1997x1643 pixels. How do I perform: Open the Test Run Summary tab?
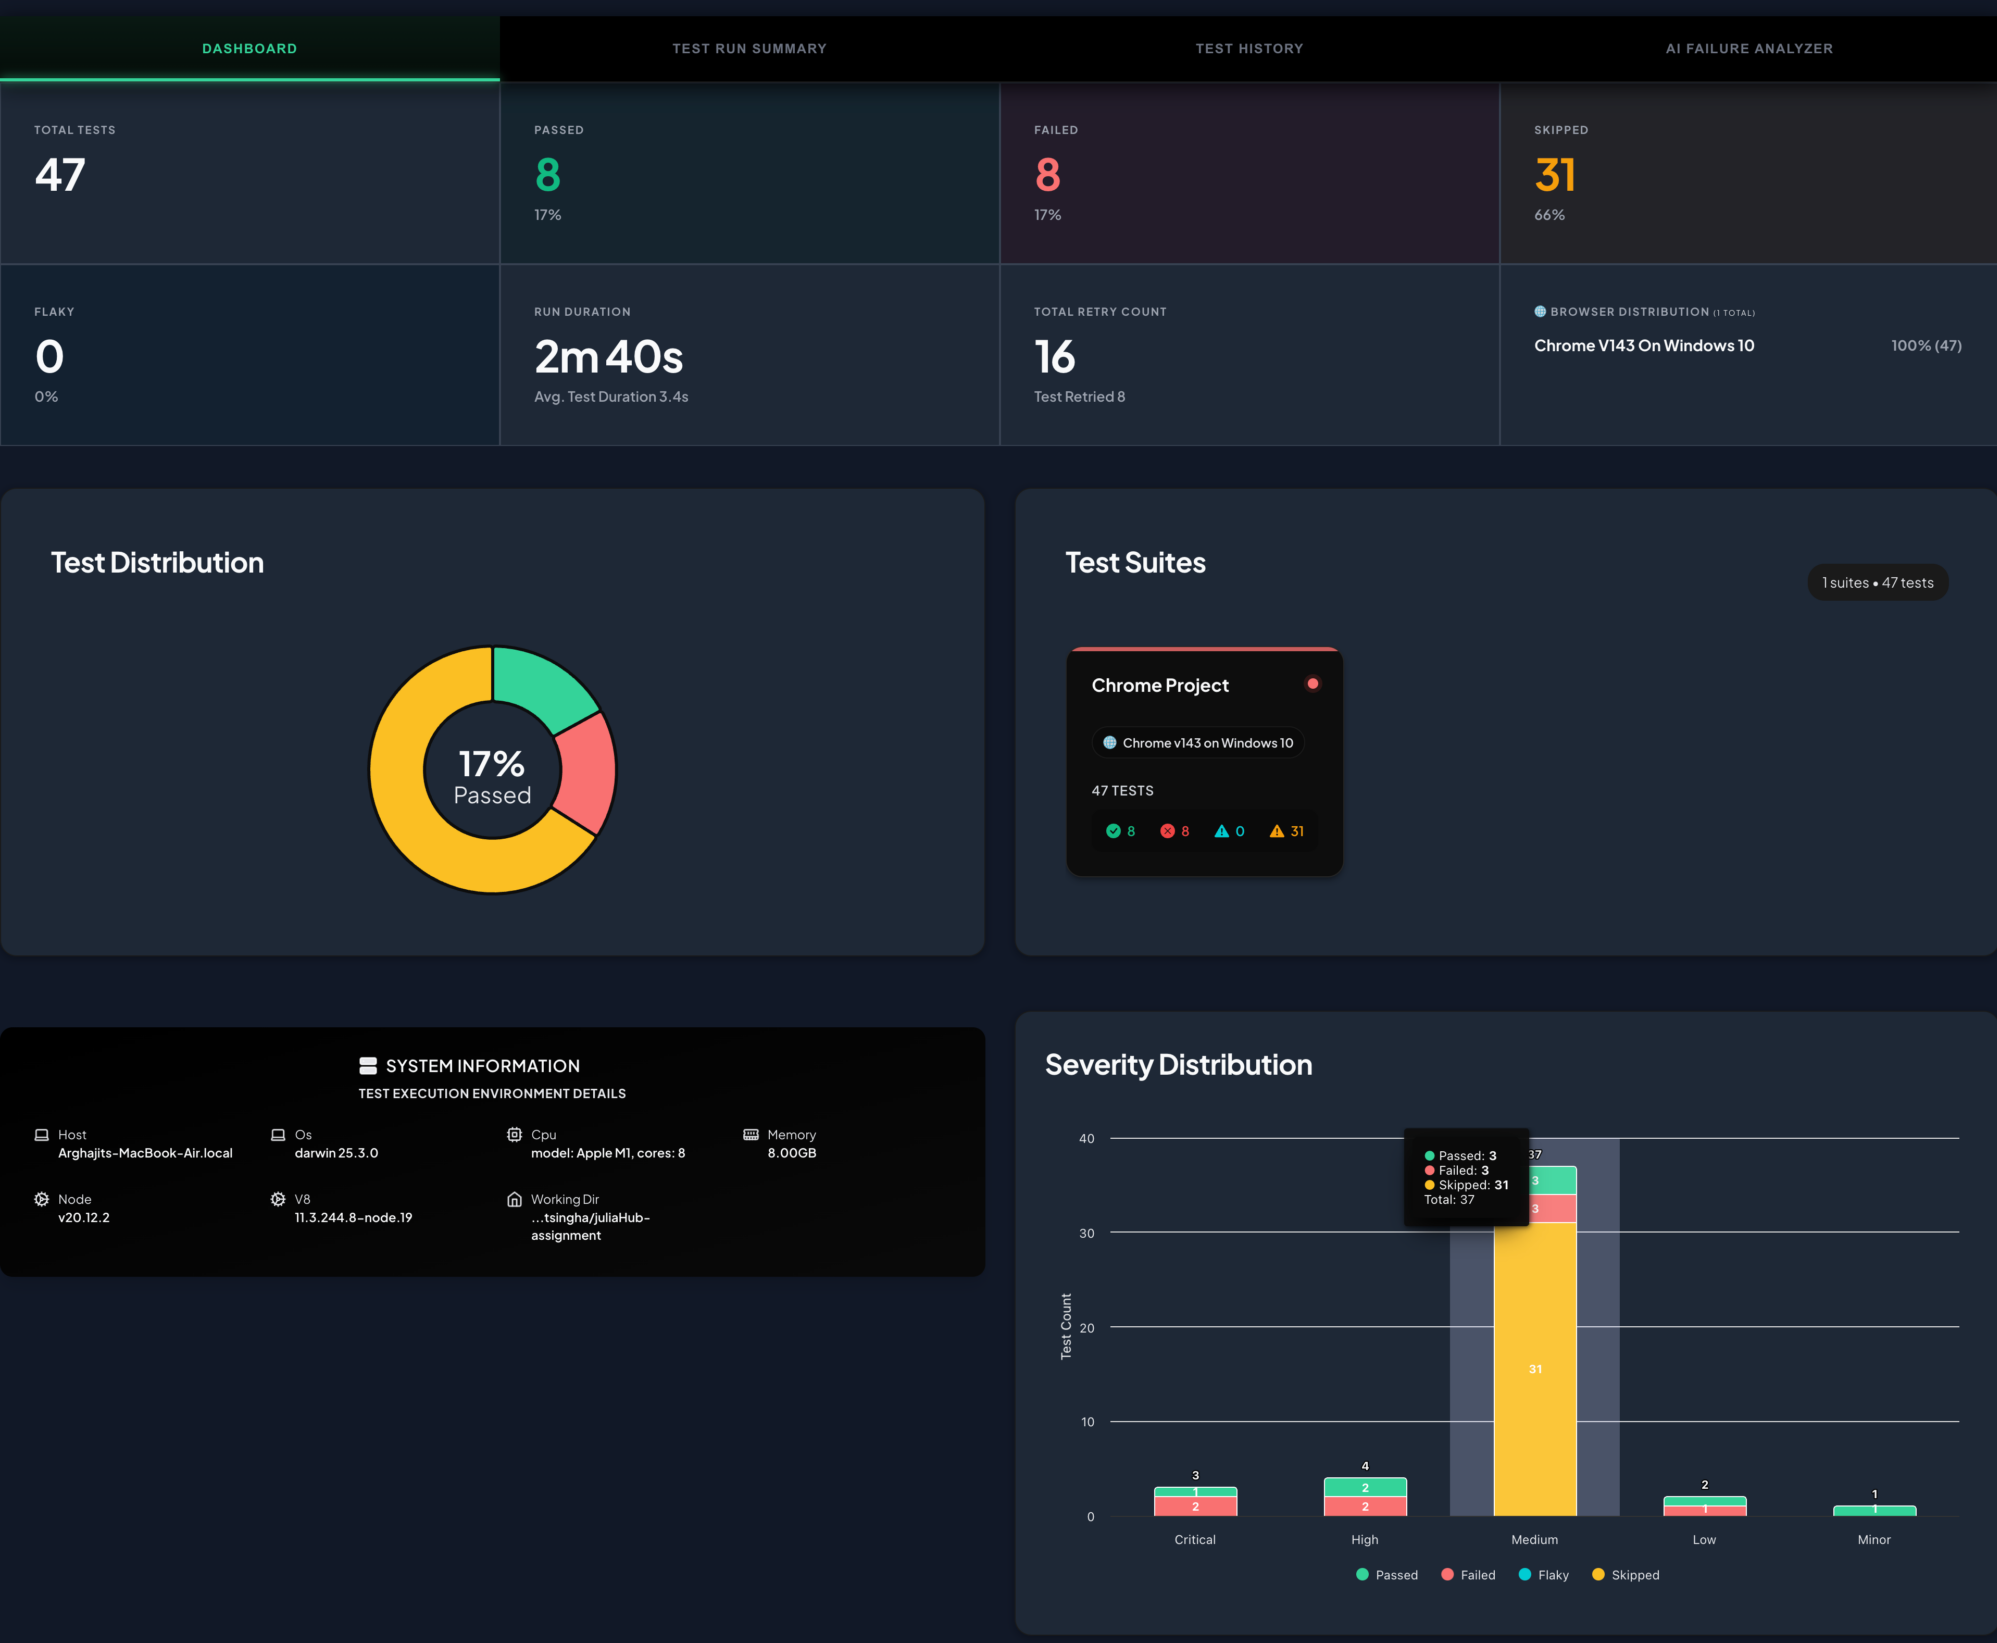pos(749,48)
